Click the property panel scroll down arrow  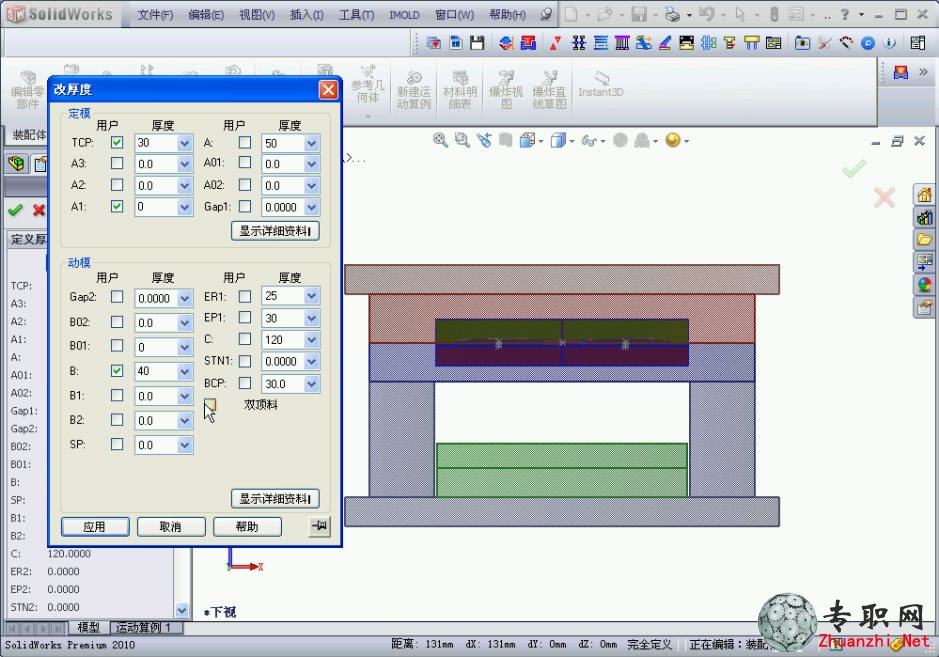pos(182,610)
